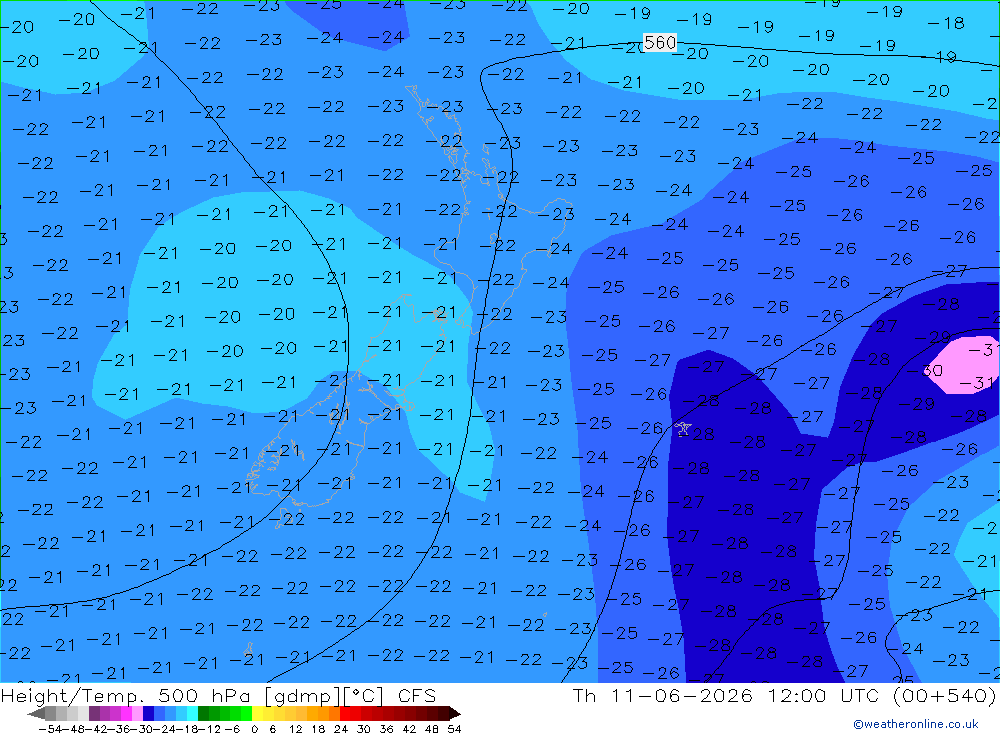Pick the light pink legend swatch
This screenshot has width=1000, height=733.
137,714
